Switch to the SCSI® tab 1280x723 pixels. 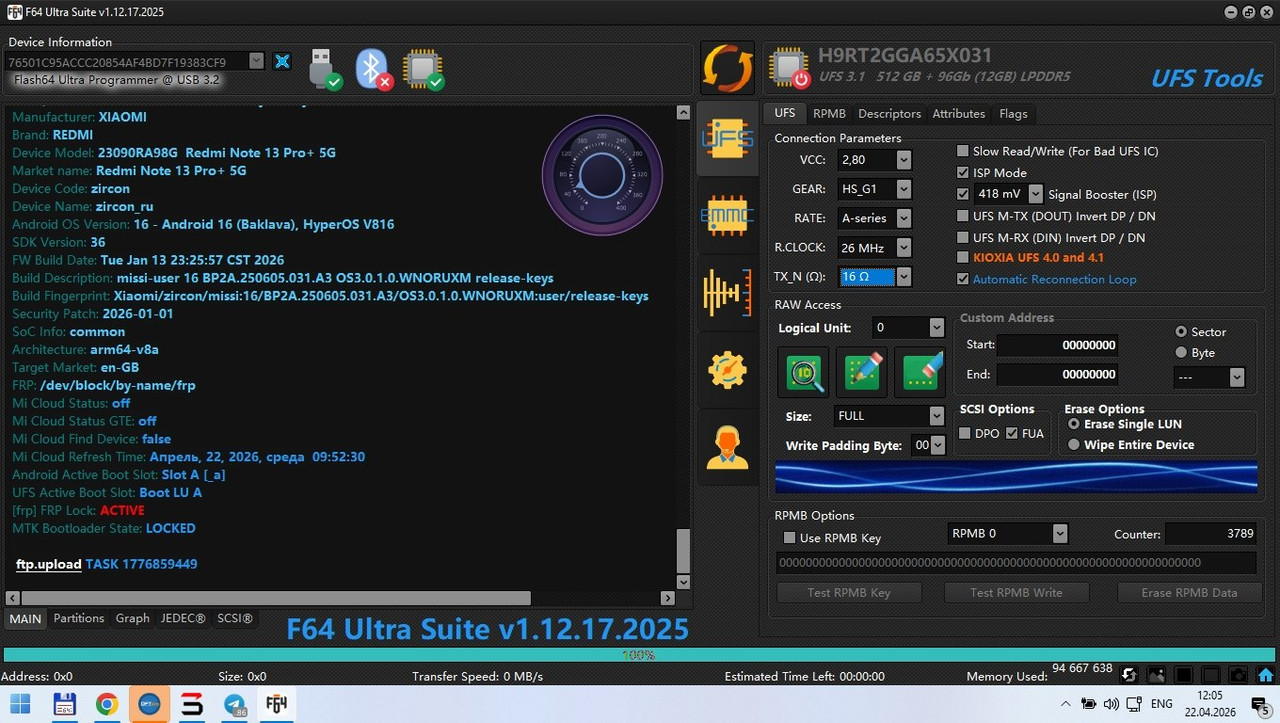click(235, 619)
